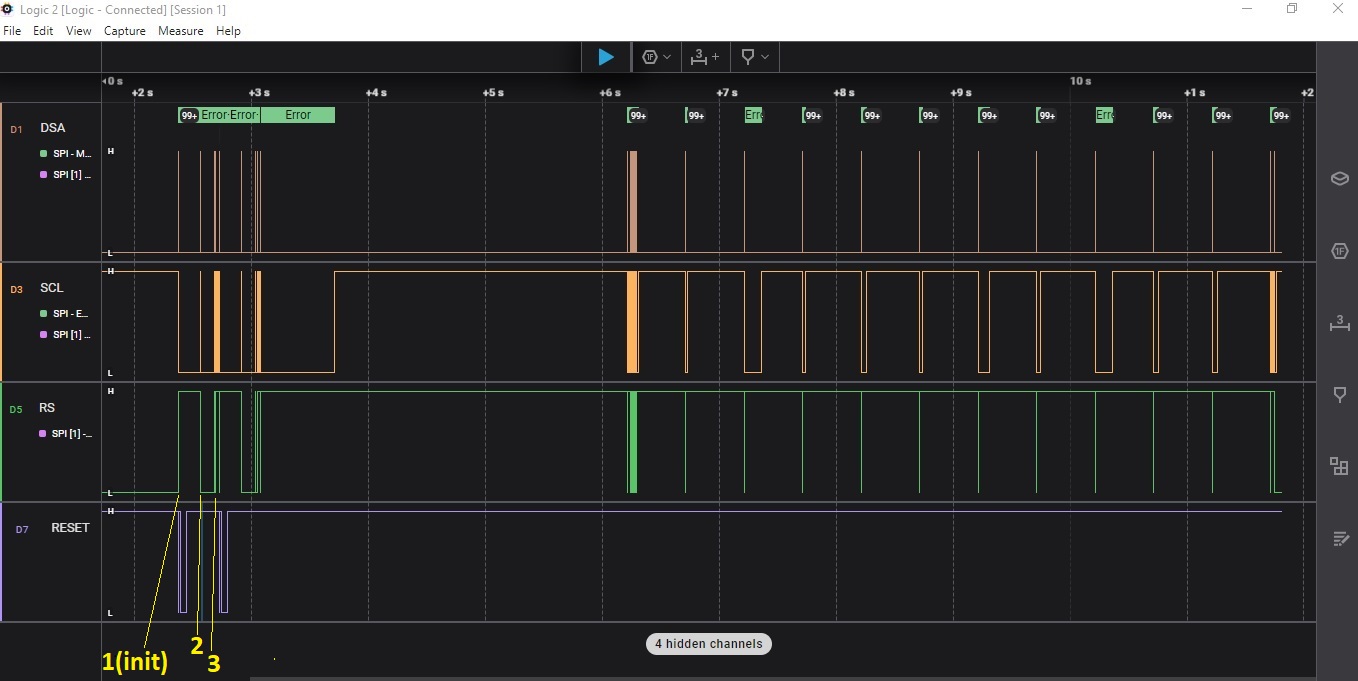Open the Timing Measurements panel in the sidebar
The image size is (1358, 681).
(1339, 323)
